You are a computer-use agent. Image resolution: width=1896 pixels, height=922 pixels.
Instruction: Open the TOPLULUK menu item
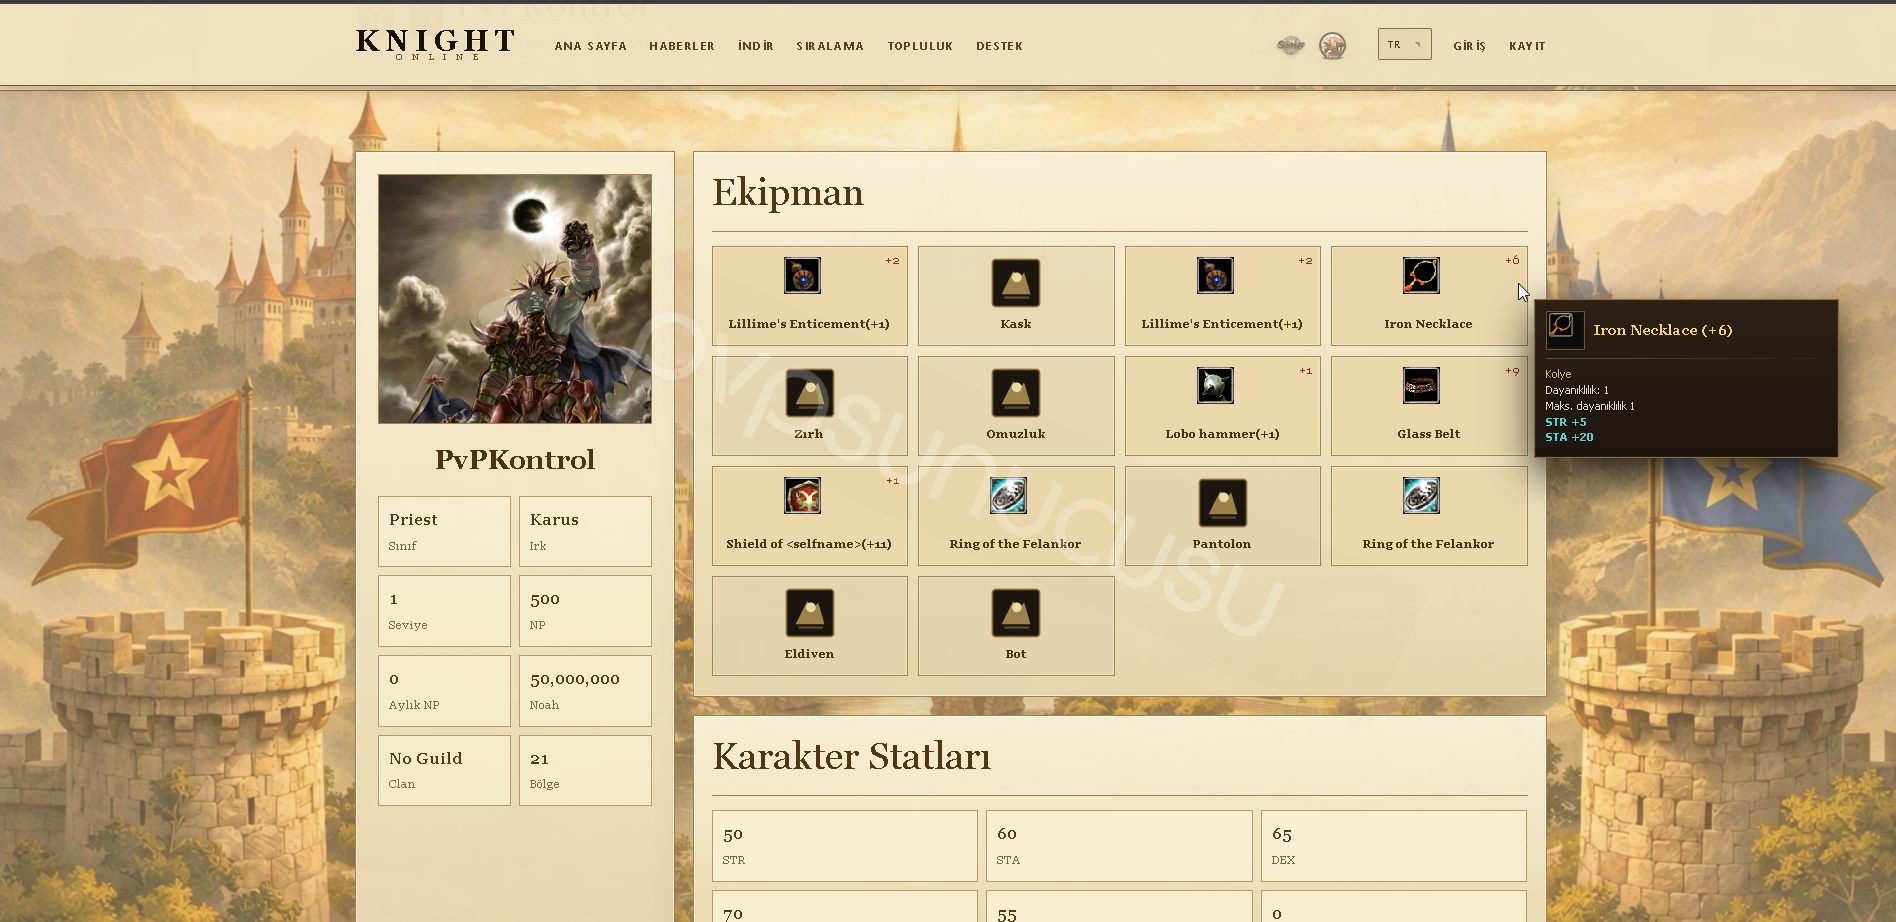(920, 46)
